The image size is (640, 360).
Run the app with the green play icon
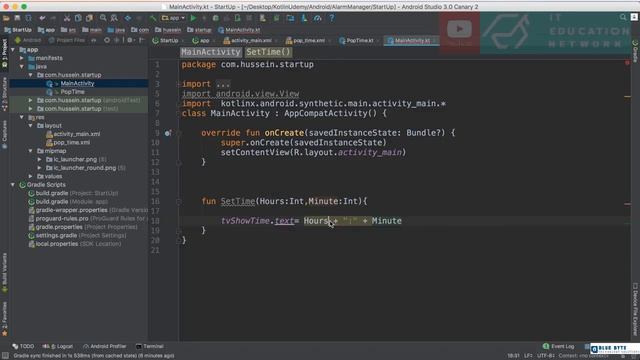[x=193, y=18]
